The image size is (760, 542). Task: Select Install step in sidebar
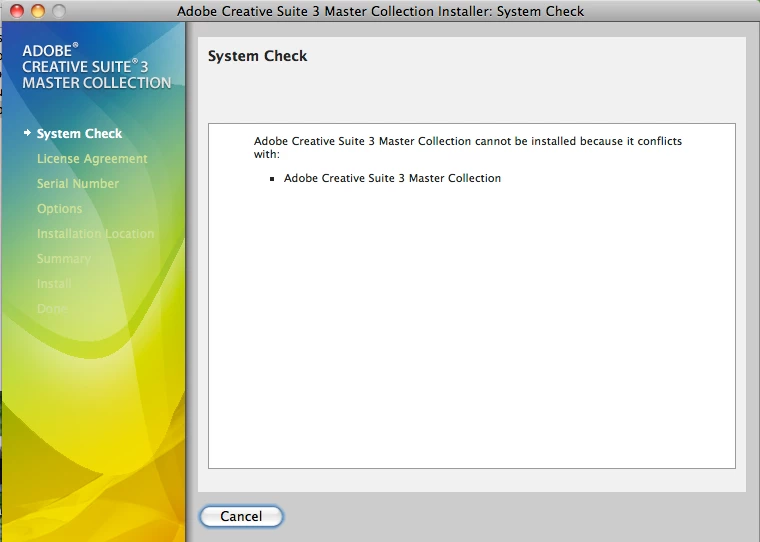click(54, 284)
